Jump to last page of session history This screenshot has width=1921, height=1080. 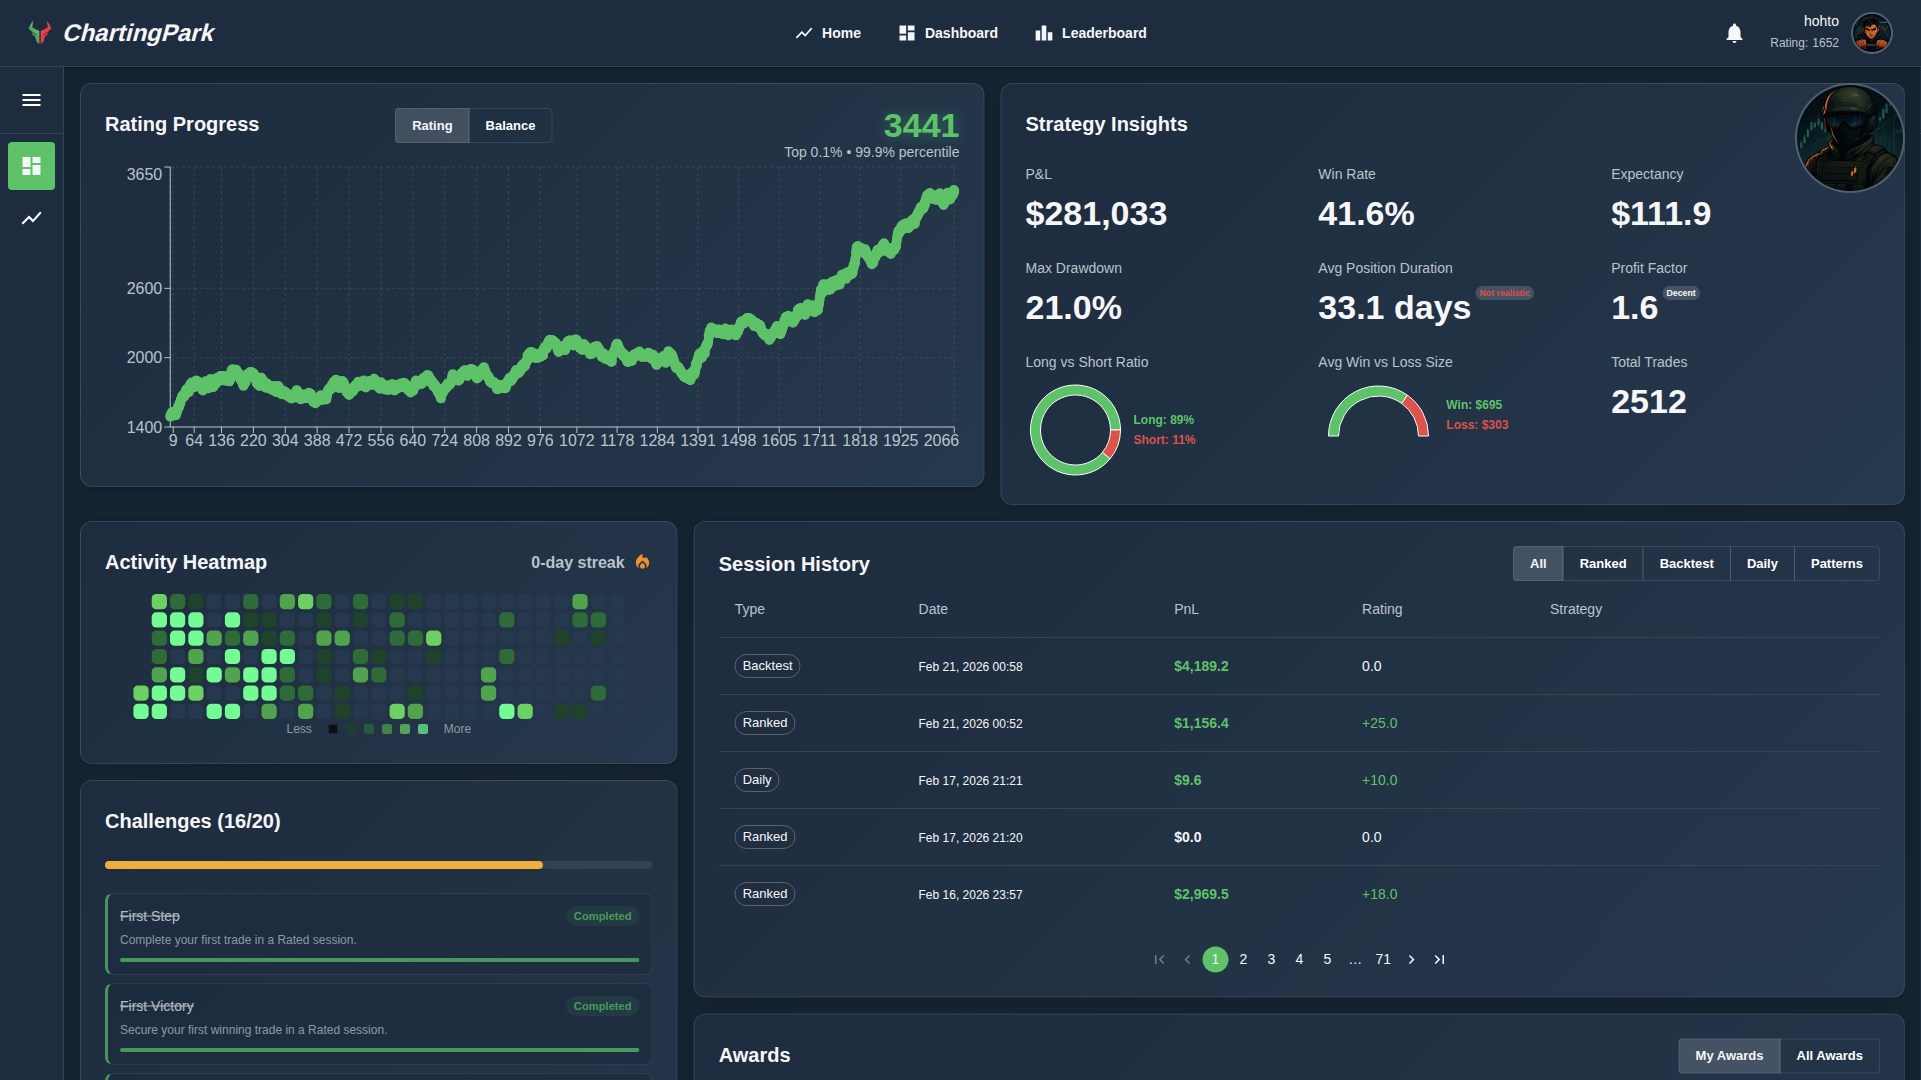pos(1439,959)
